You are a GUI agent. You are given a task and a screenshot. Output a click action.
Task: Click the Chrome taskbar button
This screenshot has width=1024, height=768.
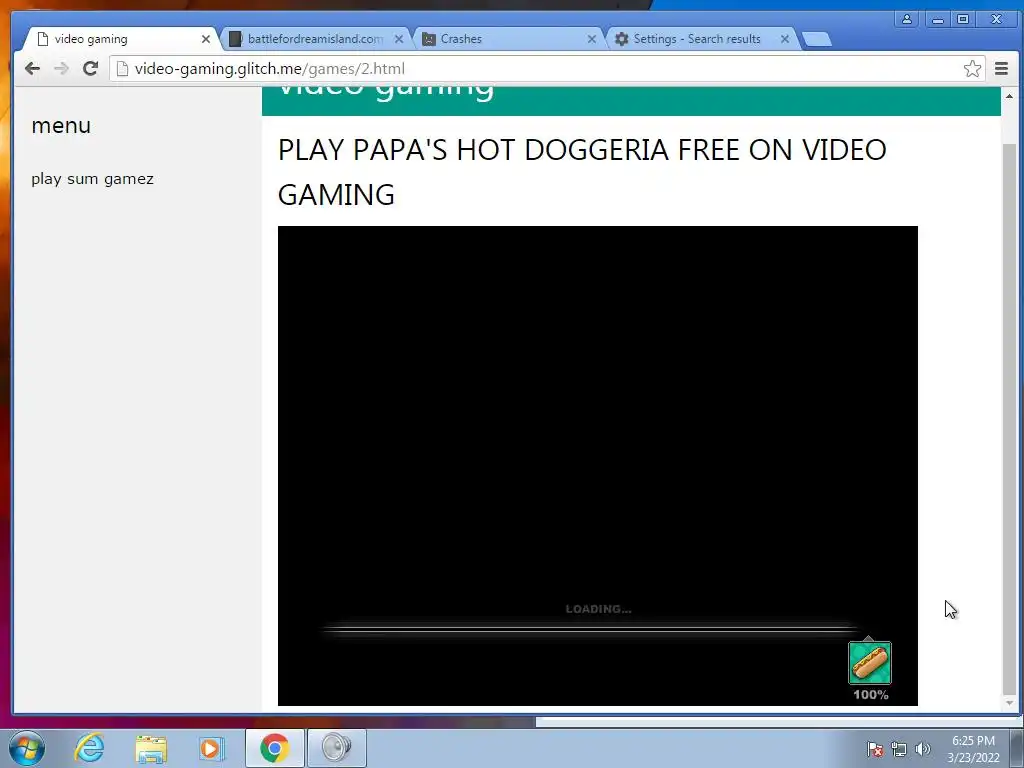point(274,748)
